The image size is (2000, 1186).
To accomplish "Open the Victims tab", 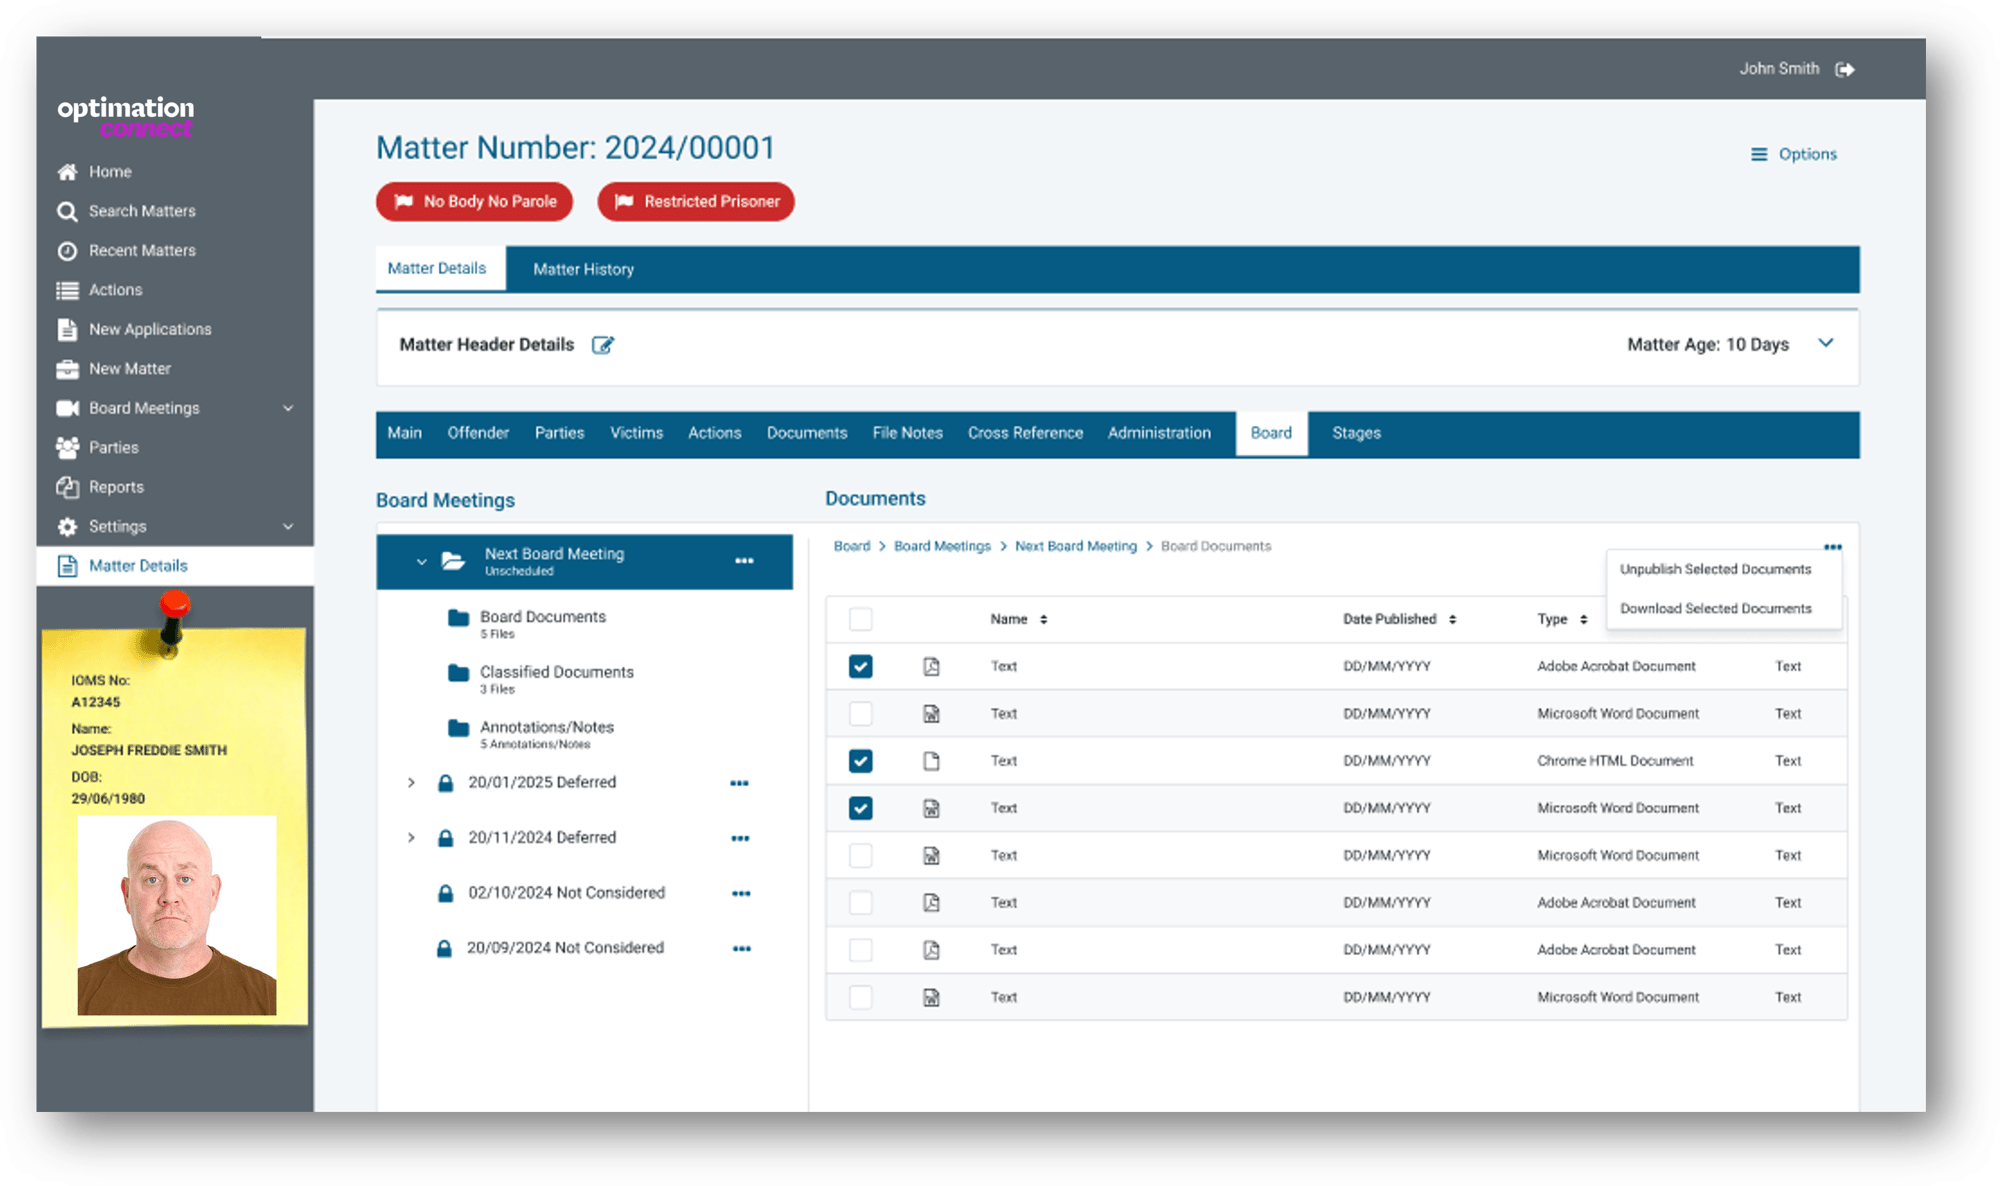I will point(637,433).
